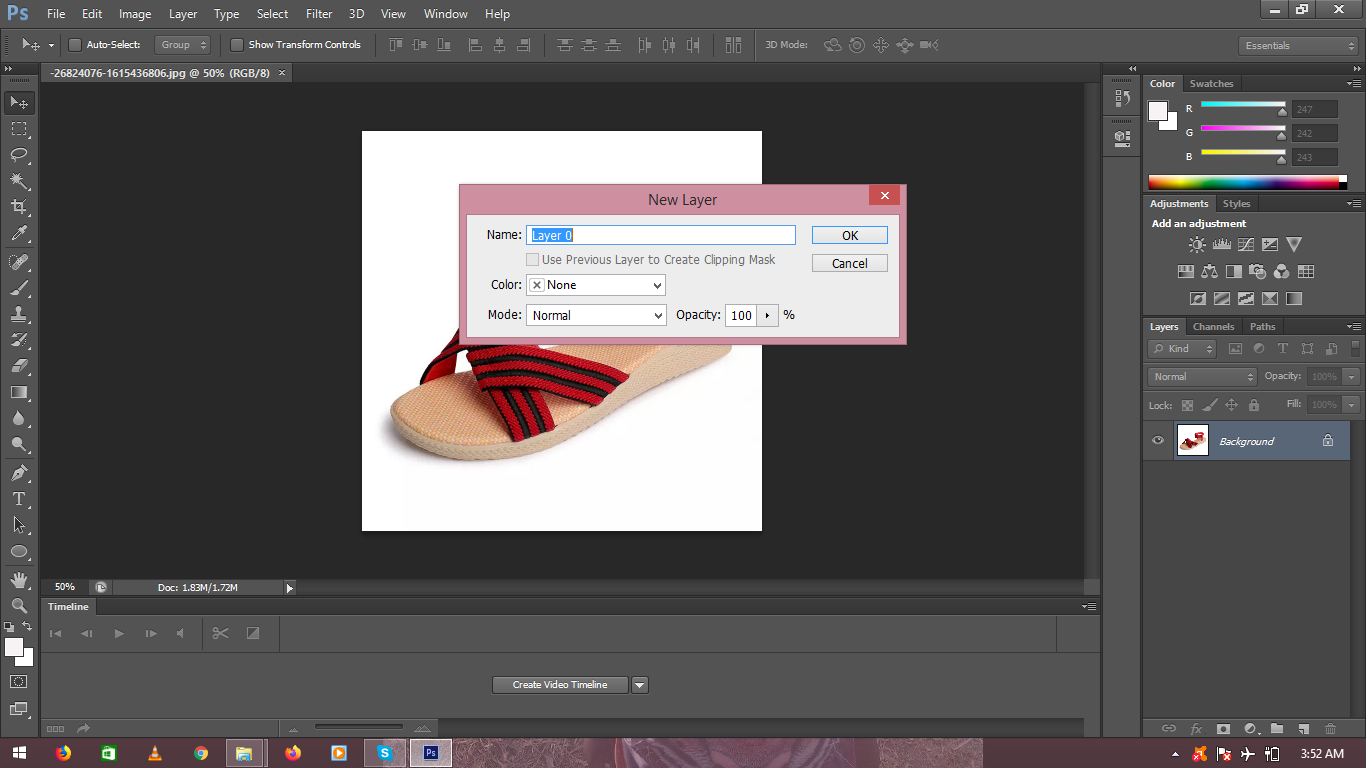
Task: Toggle lock all button in Layers
Action: pos(1254,405)
